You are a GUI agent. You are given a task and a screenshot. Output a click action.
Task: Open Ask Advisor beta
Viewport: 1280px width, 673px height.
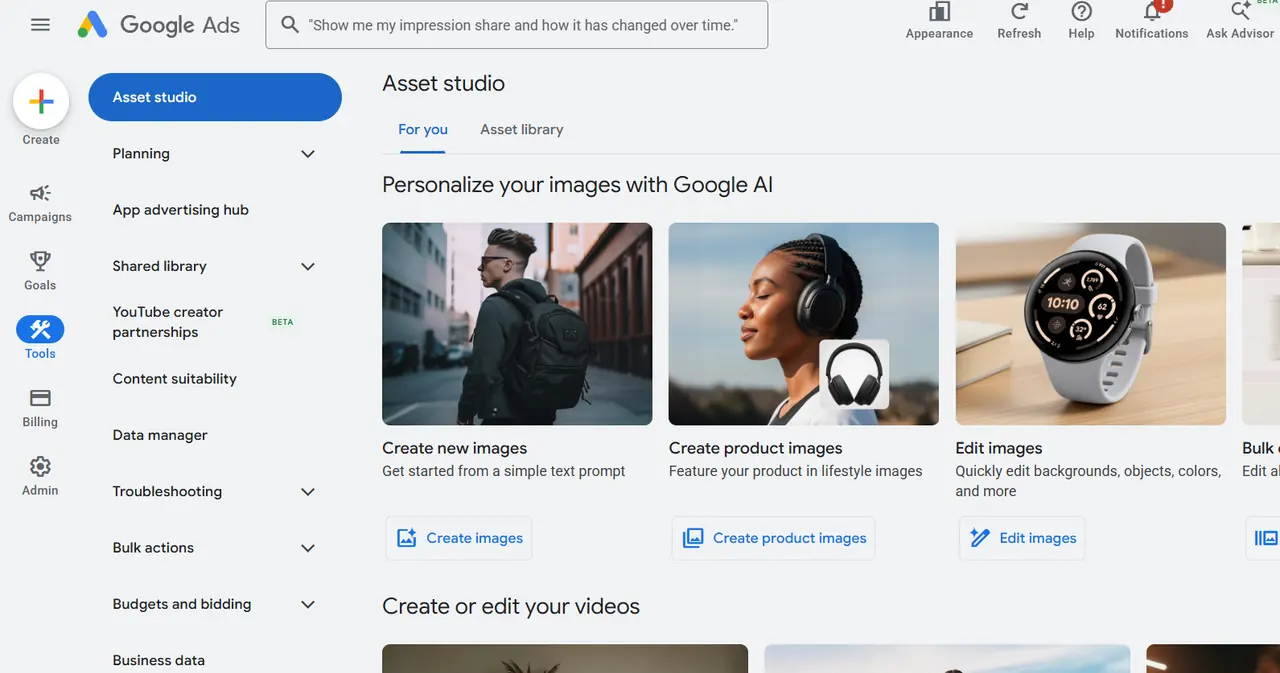1240,21
